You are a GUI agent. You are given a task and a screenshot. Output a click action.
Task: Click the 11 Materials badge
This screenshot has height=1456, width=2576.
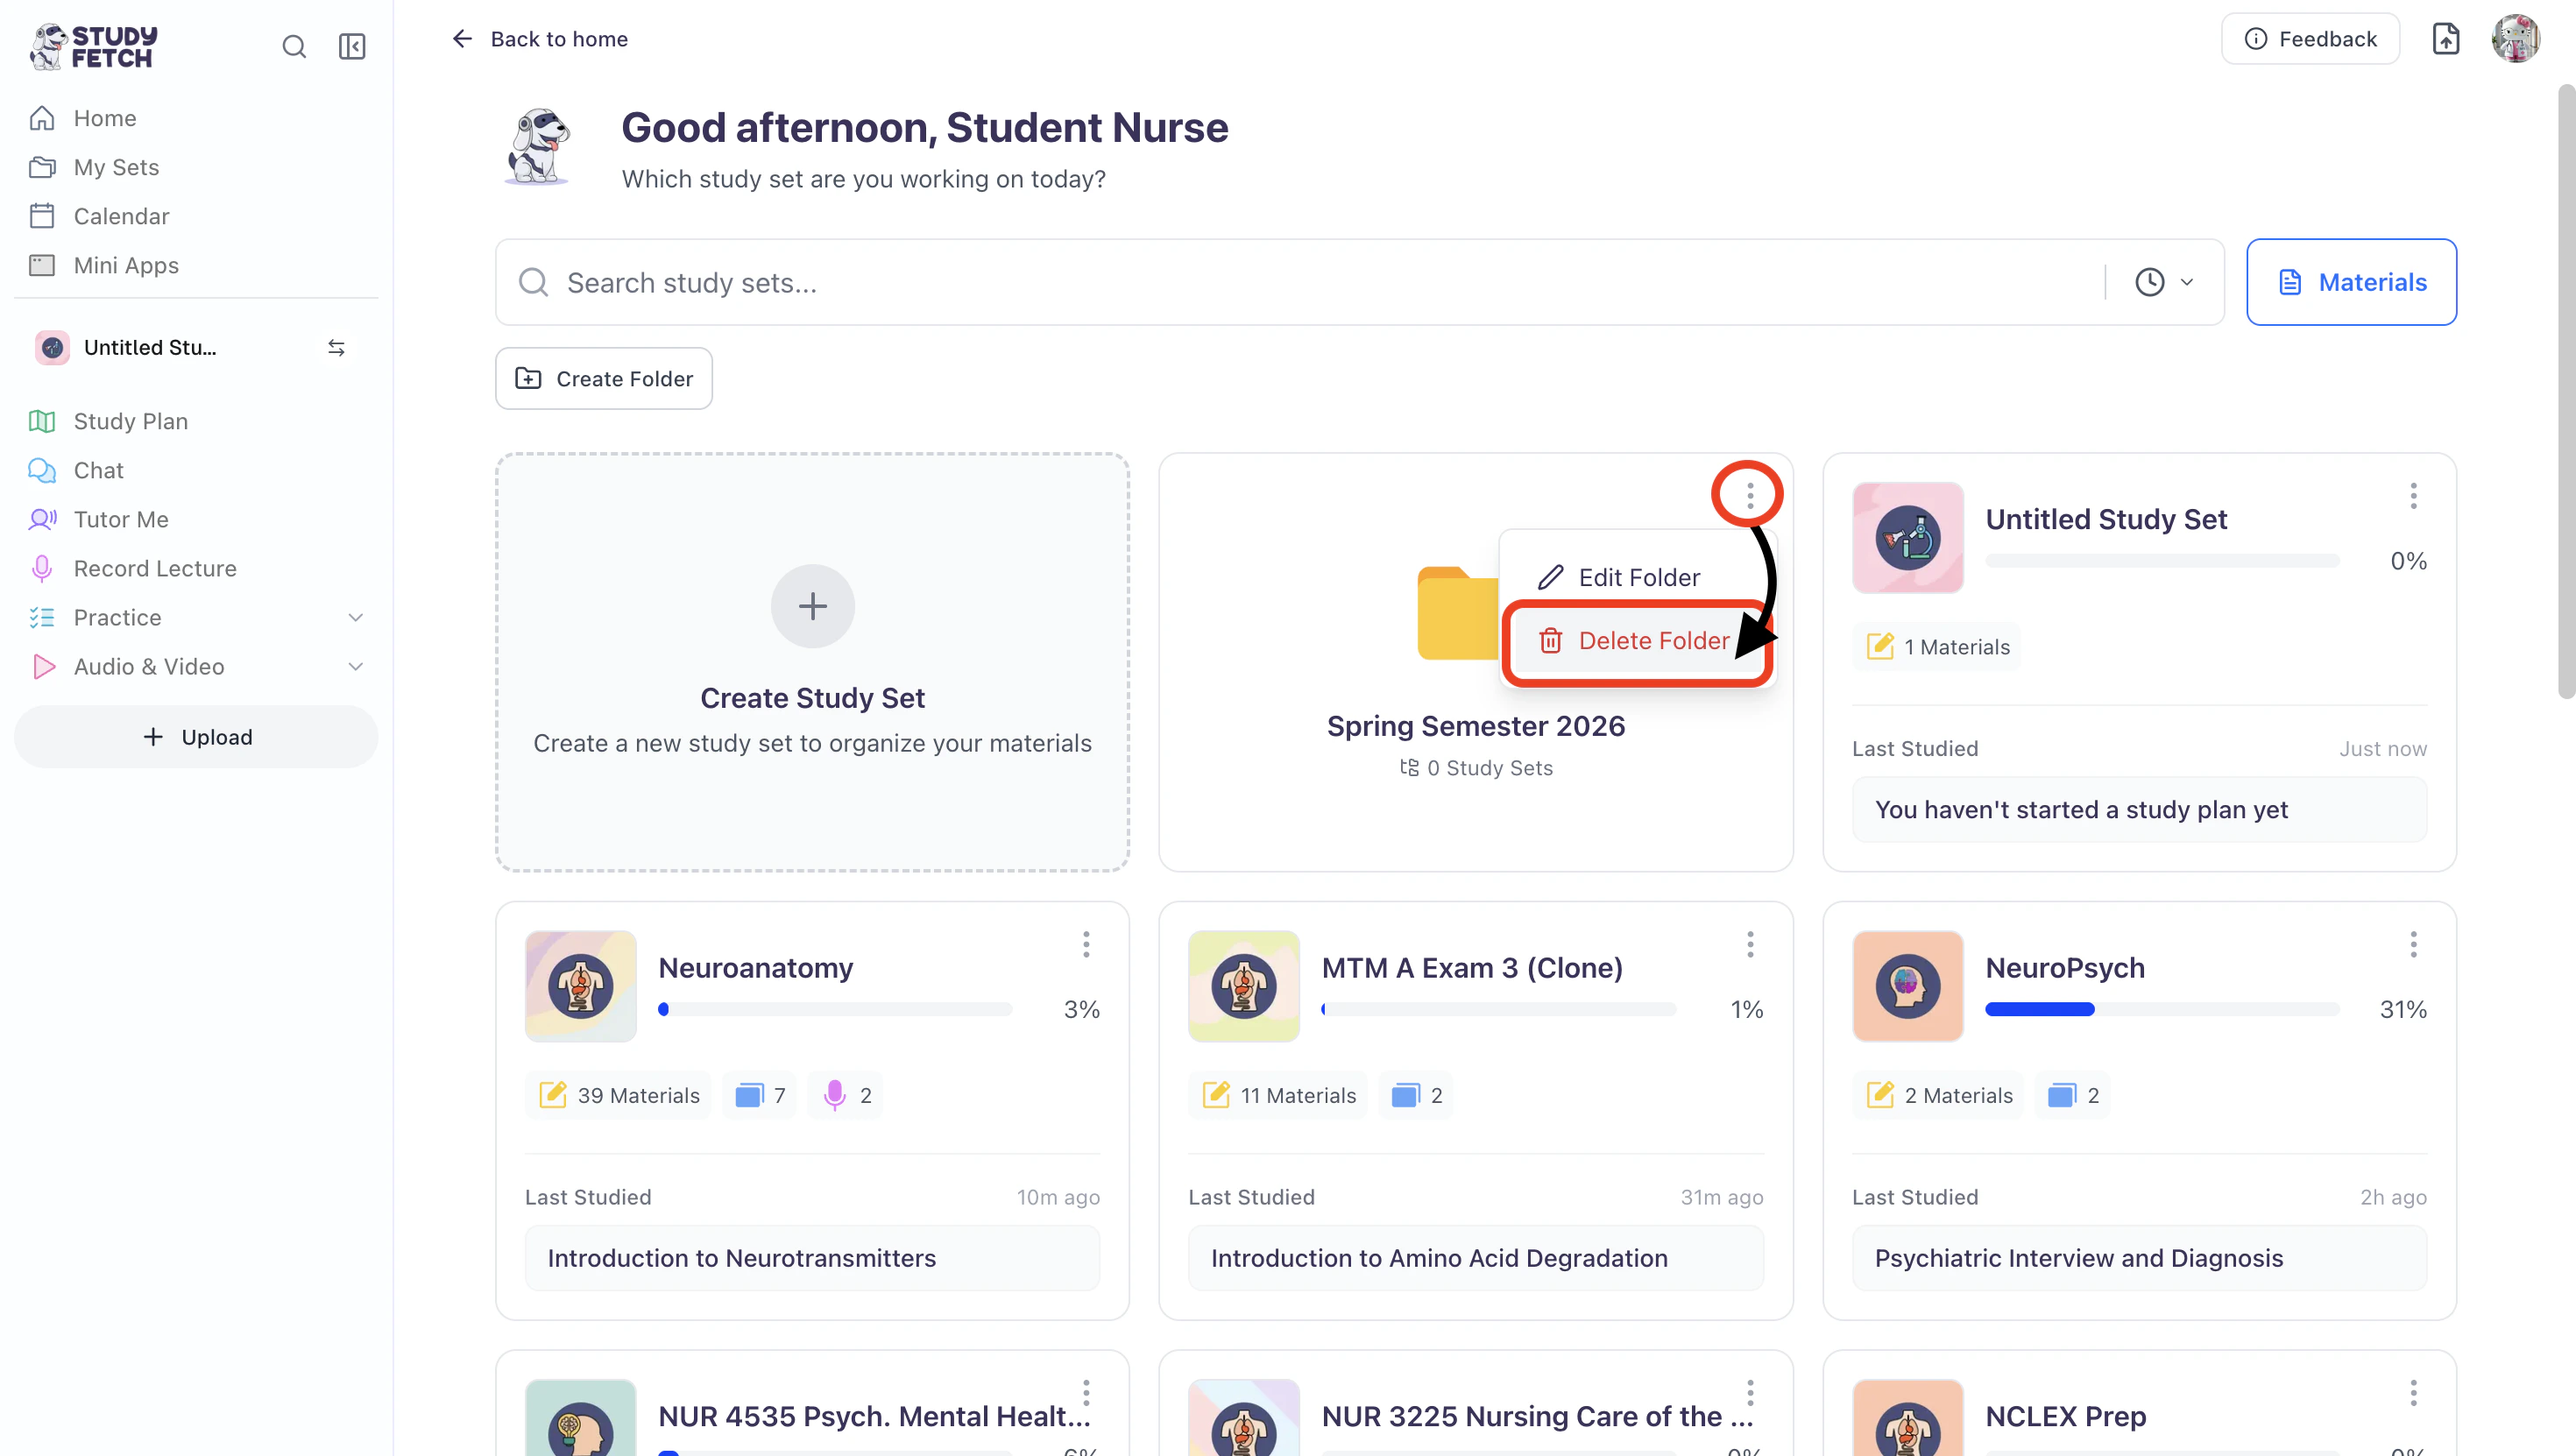click(1278, 1095)
